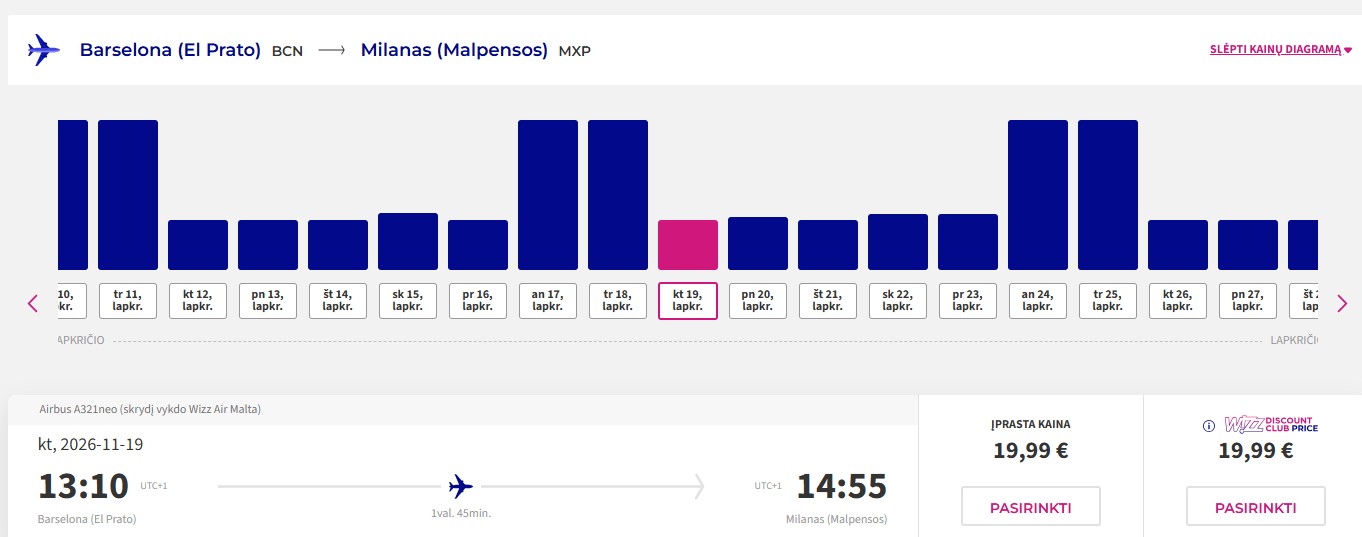Choose Pasirinkti under Įprasta kaina
The image size is (1362, 537).
(x=1031, y=507)
